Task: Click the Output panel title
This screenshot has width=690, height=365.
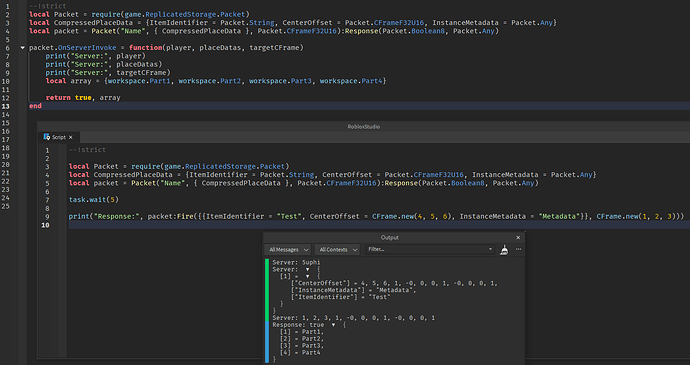Action: point(389,237)
